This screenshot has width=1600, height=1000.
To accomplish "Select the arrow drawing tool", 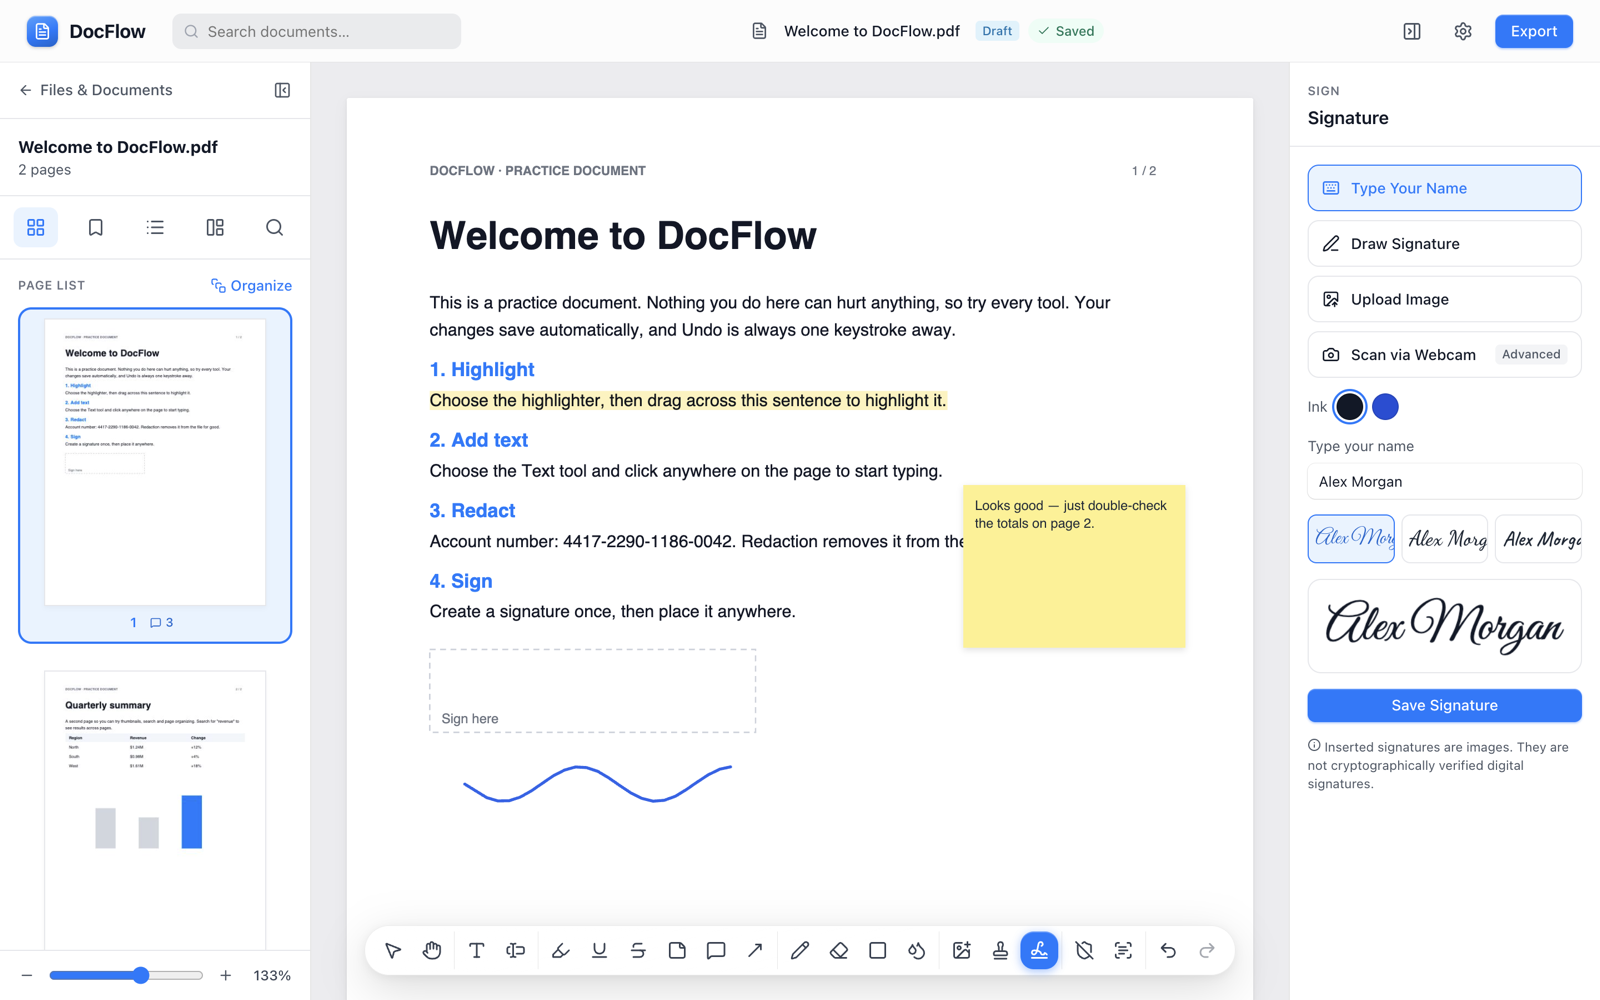I will (755, 950).
